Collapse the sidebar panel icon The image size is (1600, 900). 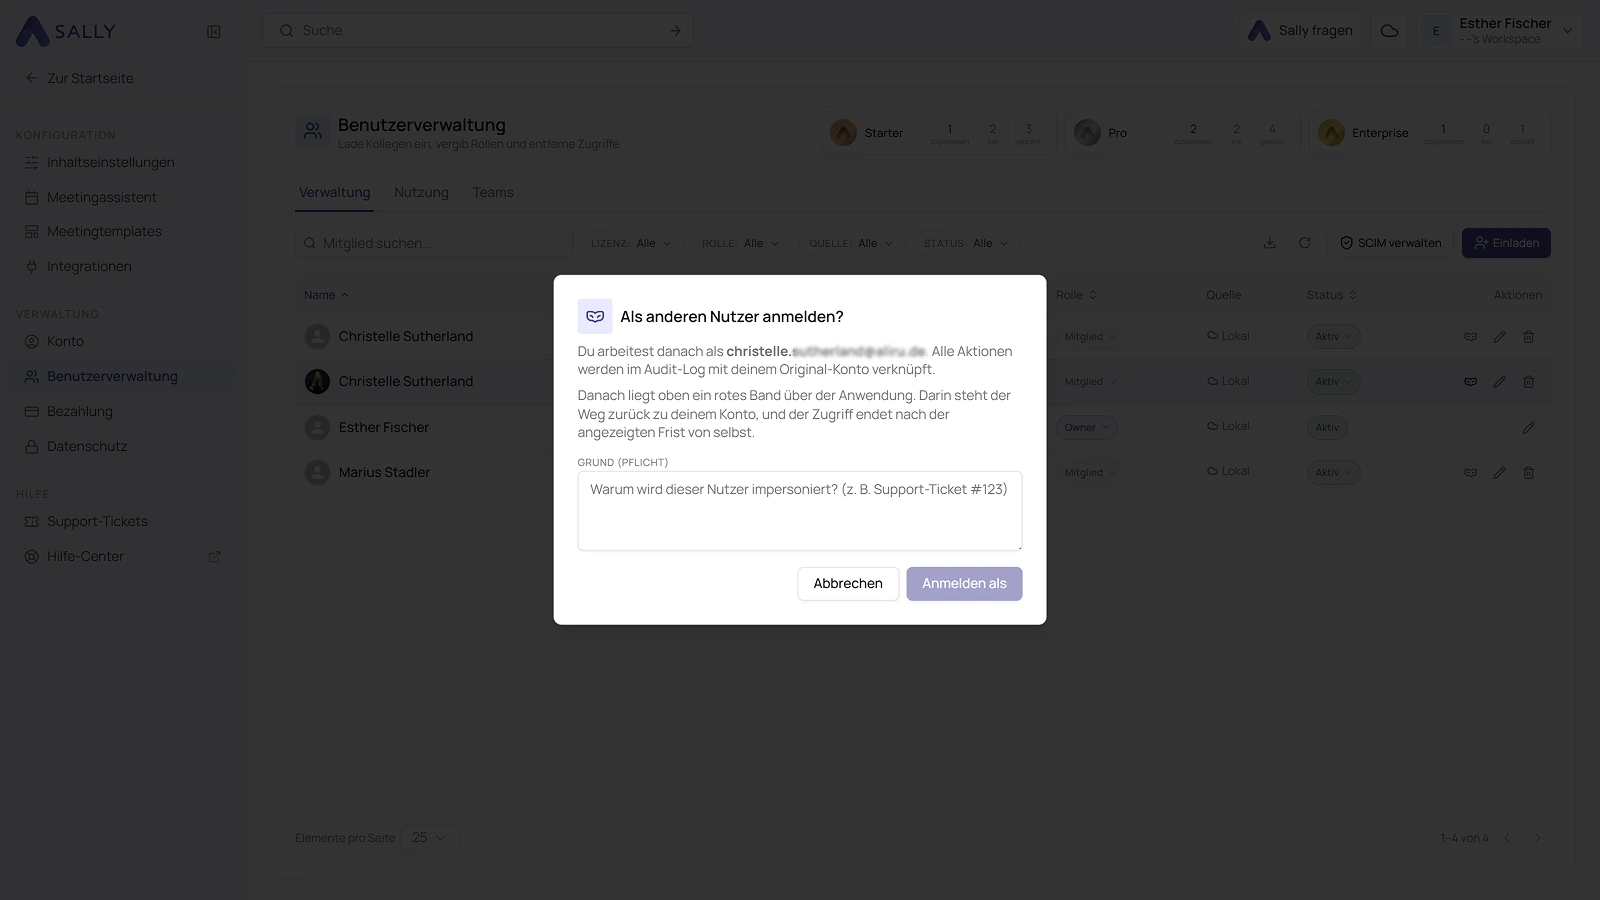213,31
